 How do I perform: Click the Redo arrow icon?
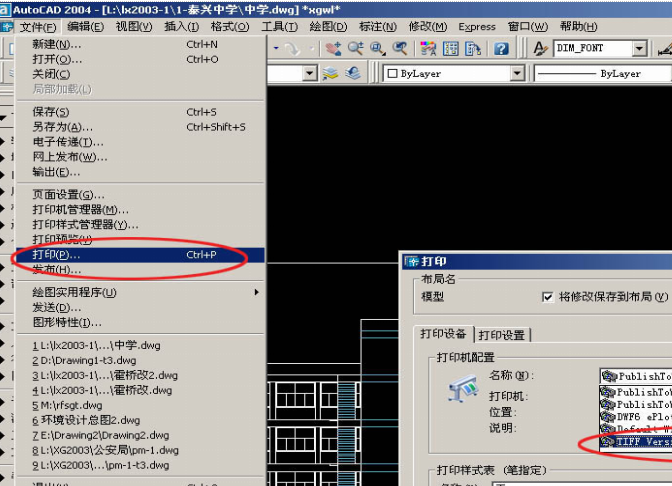coord(293,49)
